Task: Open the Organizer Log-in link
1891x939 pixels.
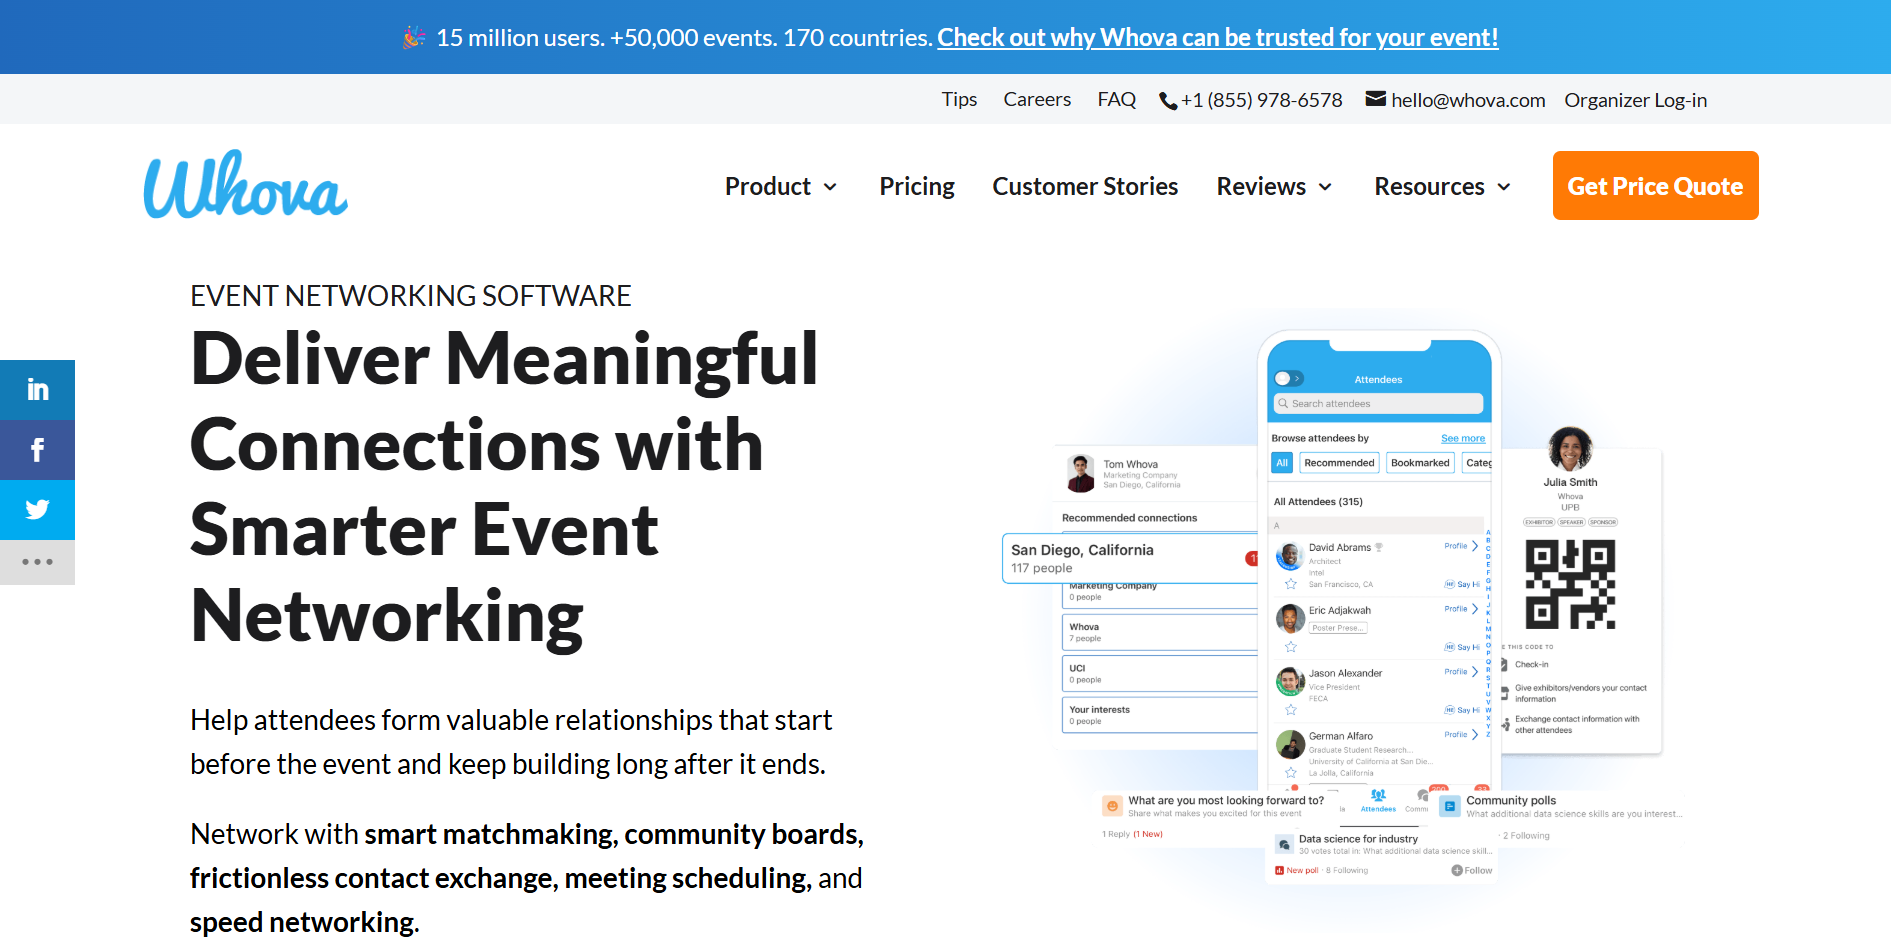Action: pos(1635,100)
